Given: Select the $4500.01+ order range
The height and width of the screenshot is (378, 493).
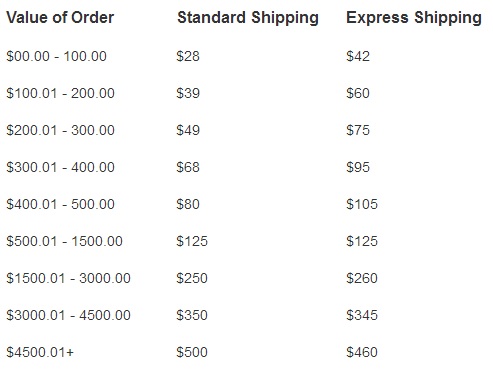Looking at the screenshot, I should pos(40,352).
